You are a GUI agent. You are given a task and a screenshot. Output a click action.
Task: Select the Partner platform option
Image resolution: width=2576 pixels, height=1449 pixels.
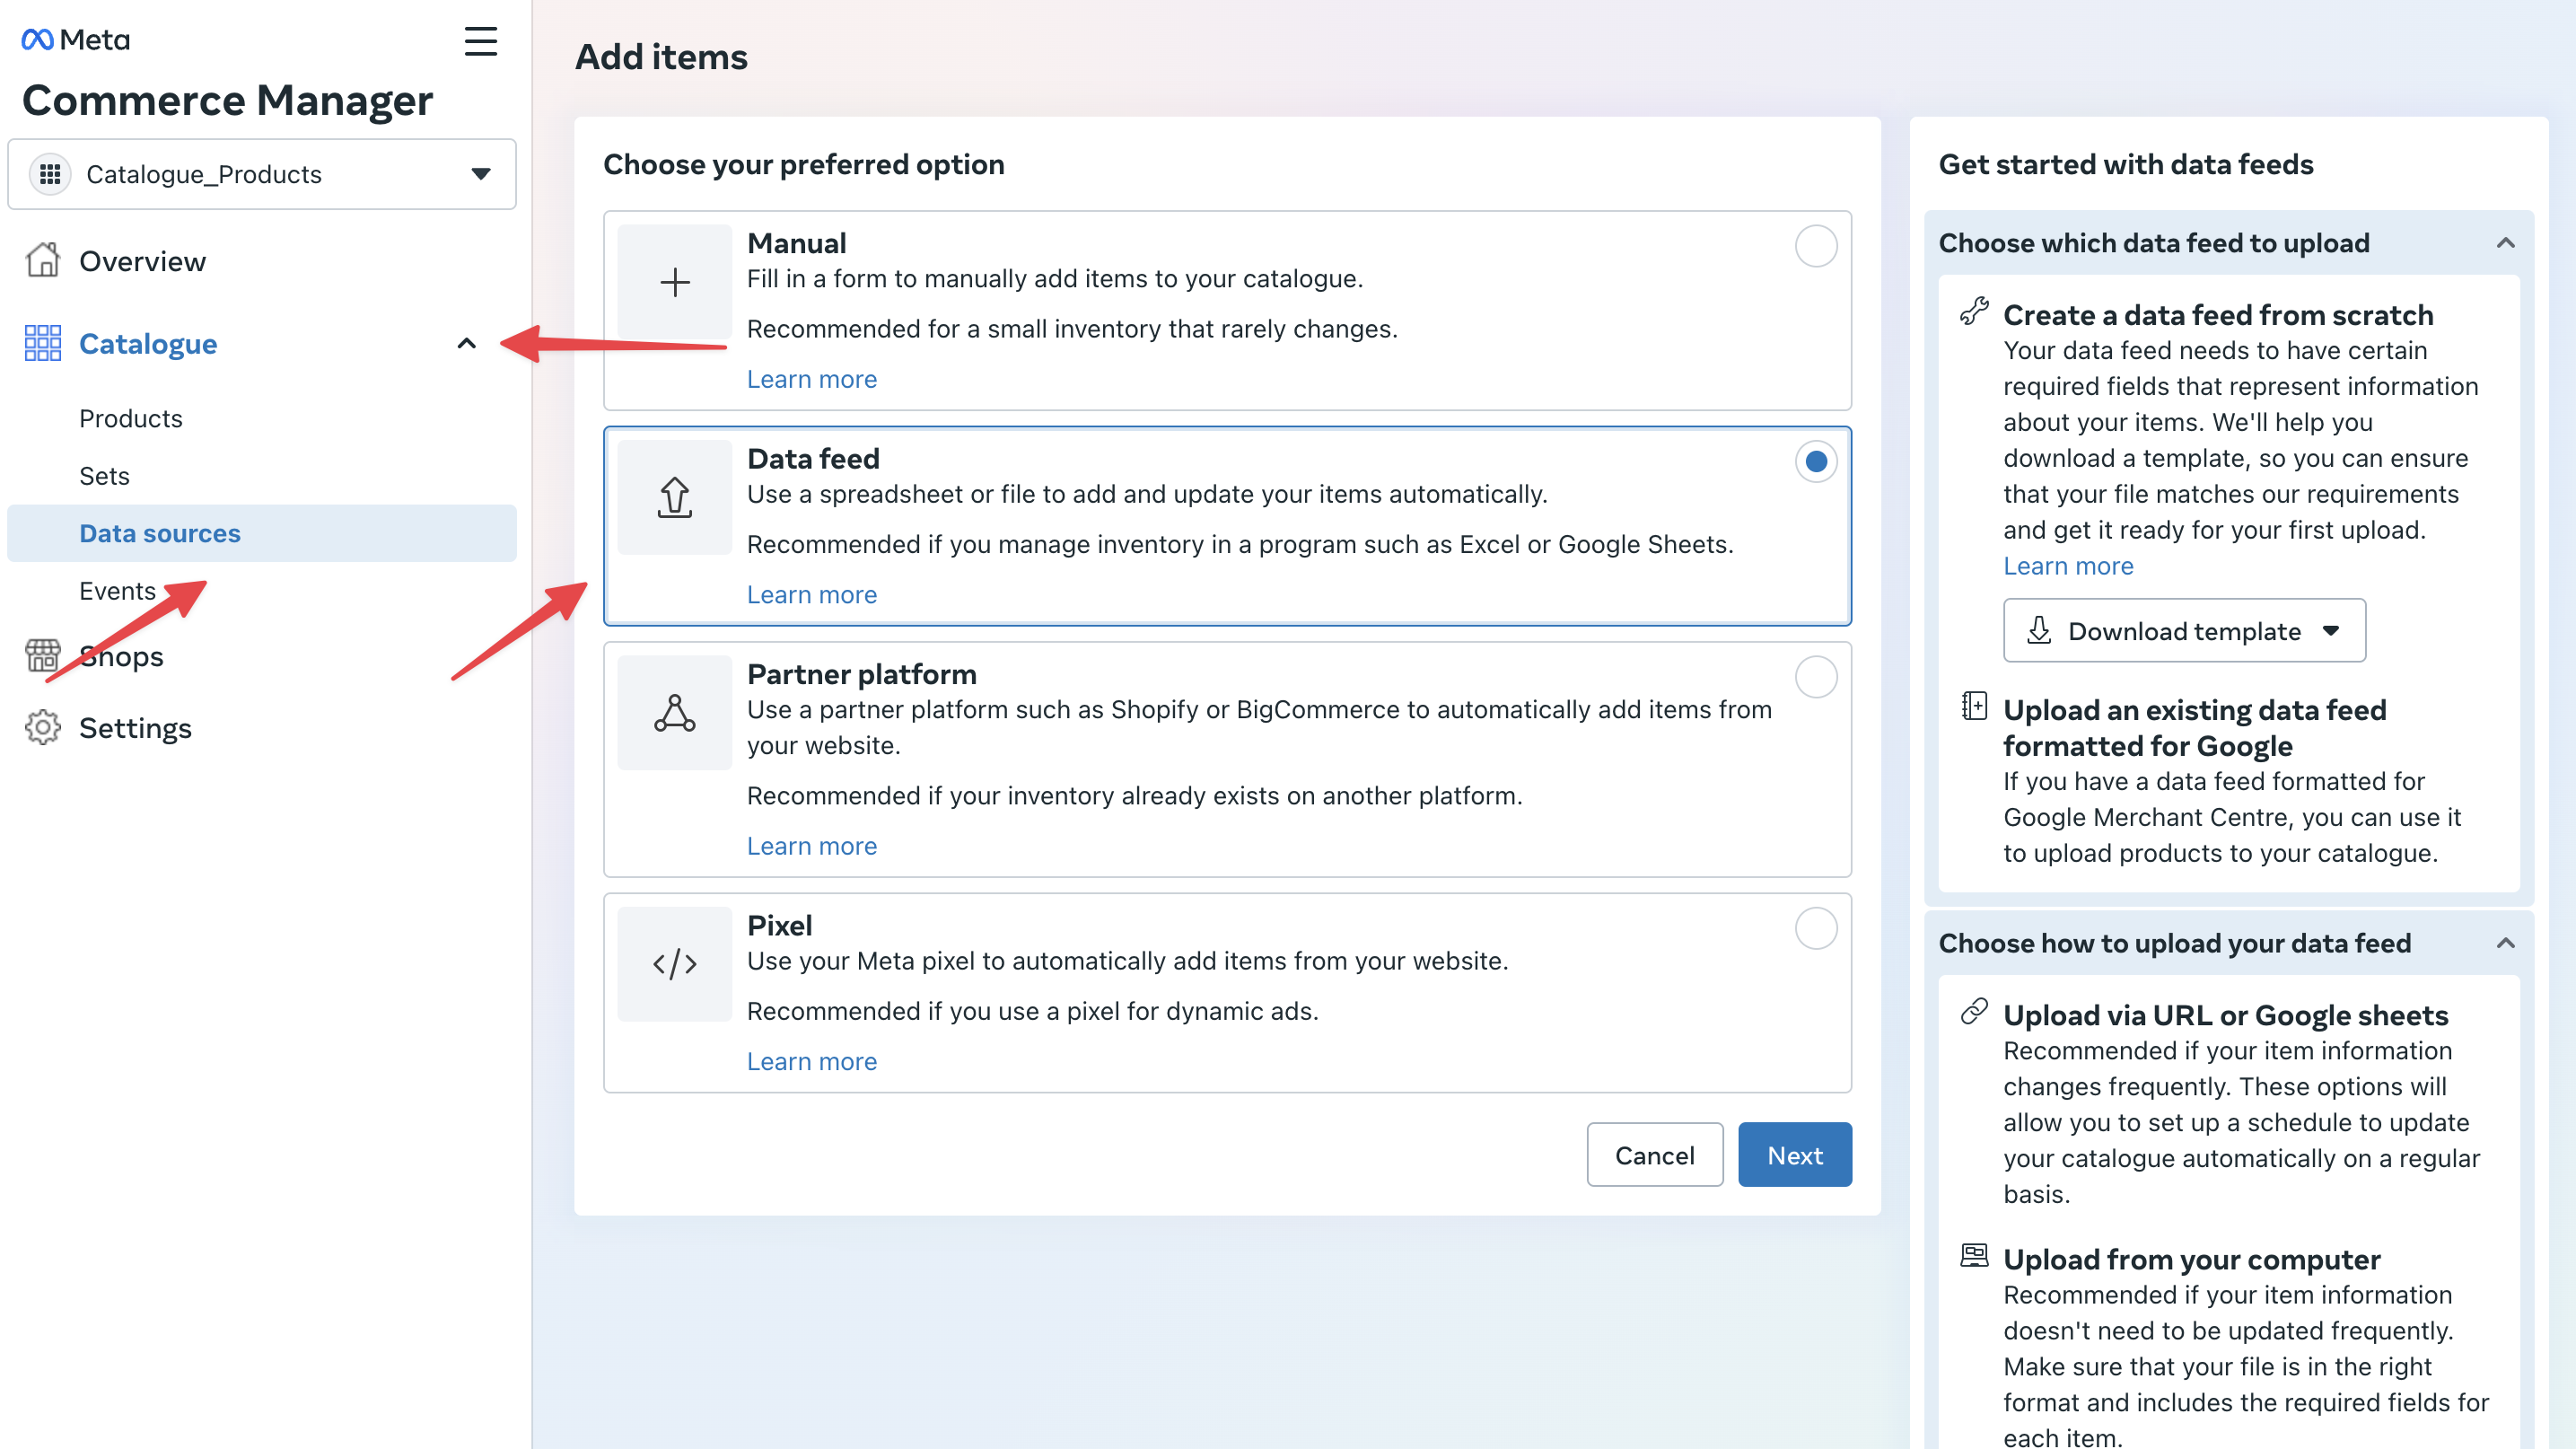(1816, 677)
